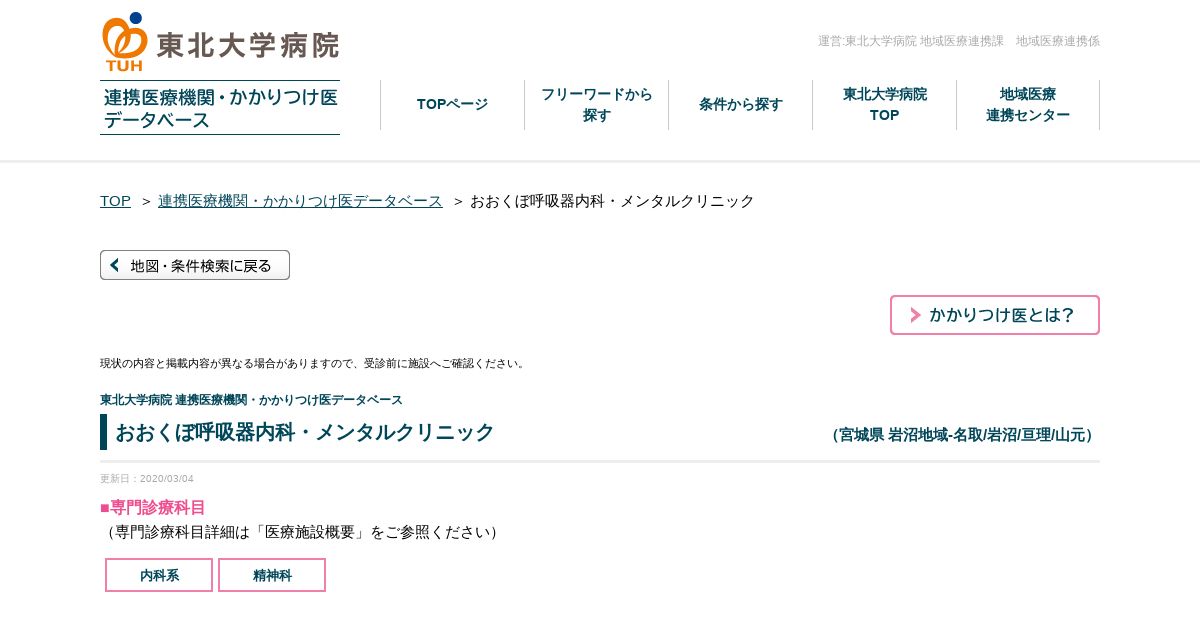Click the pink chevron on かかりつけ医とは？

click(x=915, y=315)
